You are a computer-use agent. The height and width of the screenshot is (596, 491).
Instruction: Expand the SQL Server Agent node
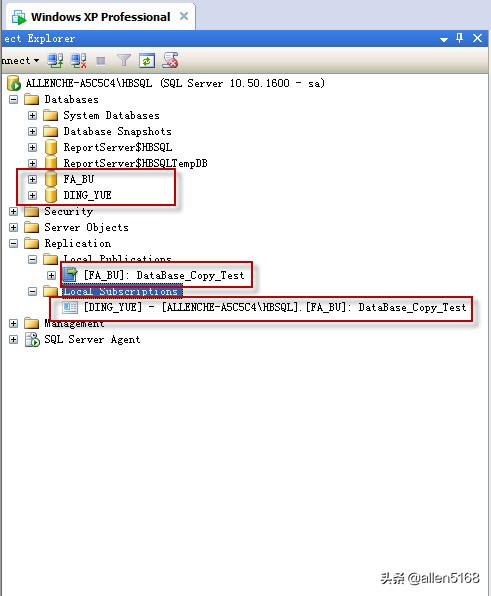(x=14, y=339)
